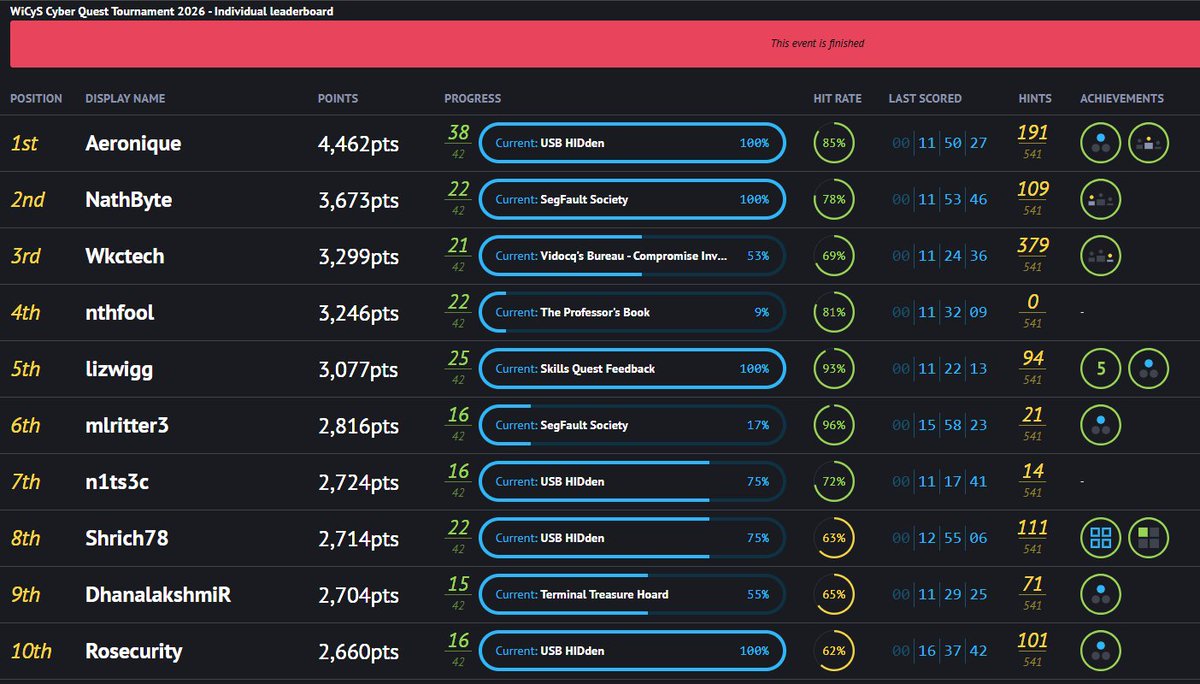
Task: Click lizwigg's three-dot achievement badge
Action: pyautogui.click(x=1149, y=369)
